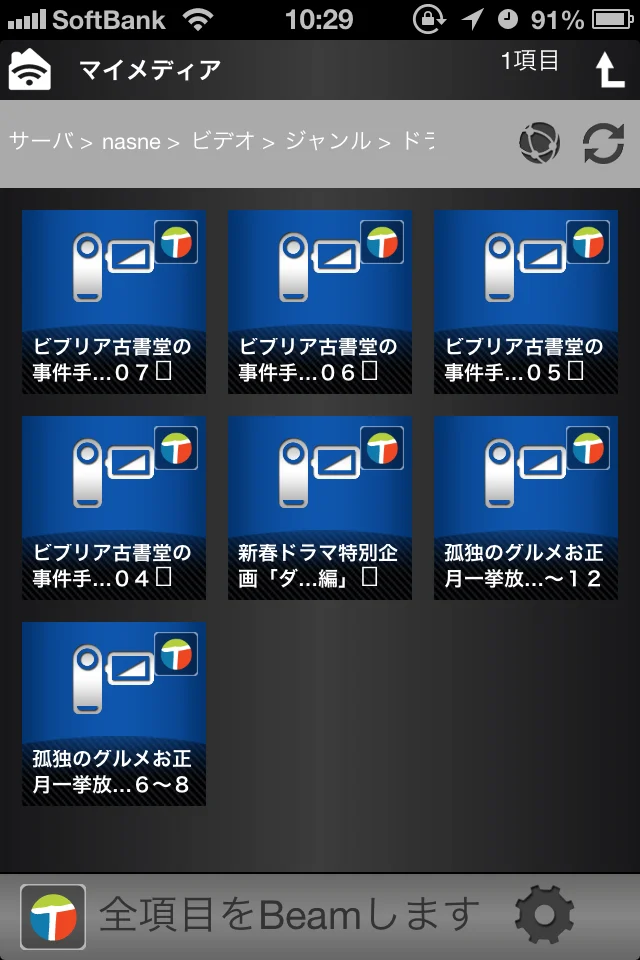Tap the 1項目 item count
The width and height of the screenshot is (640, 960).
[530, 61]
